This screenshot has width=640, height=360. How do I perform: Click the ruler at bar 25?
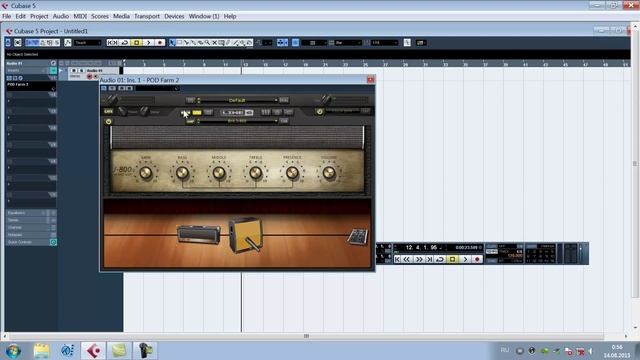click(365, 64)
